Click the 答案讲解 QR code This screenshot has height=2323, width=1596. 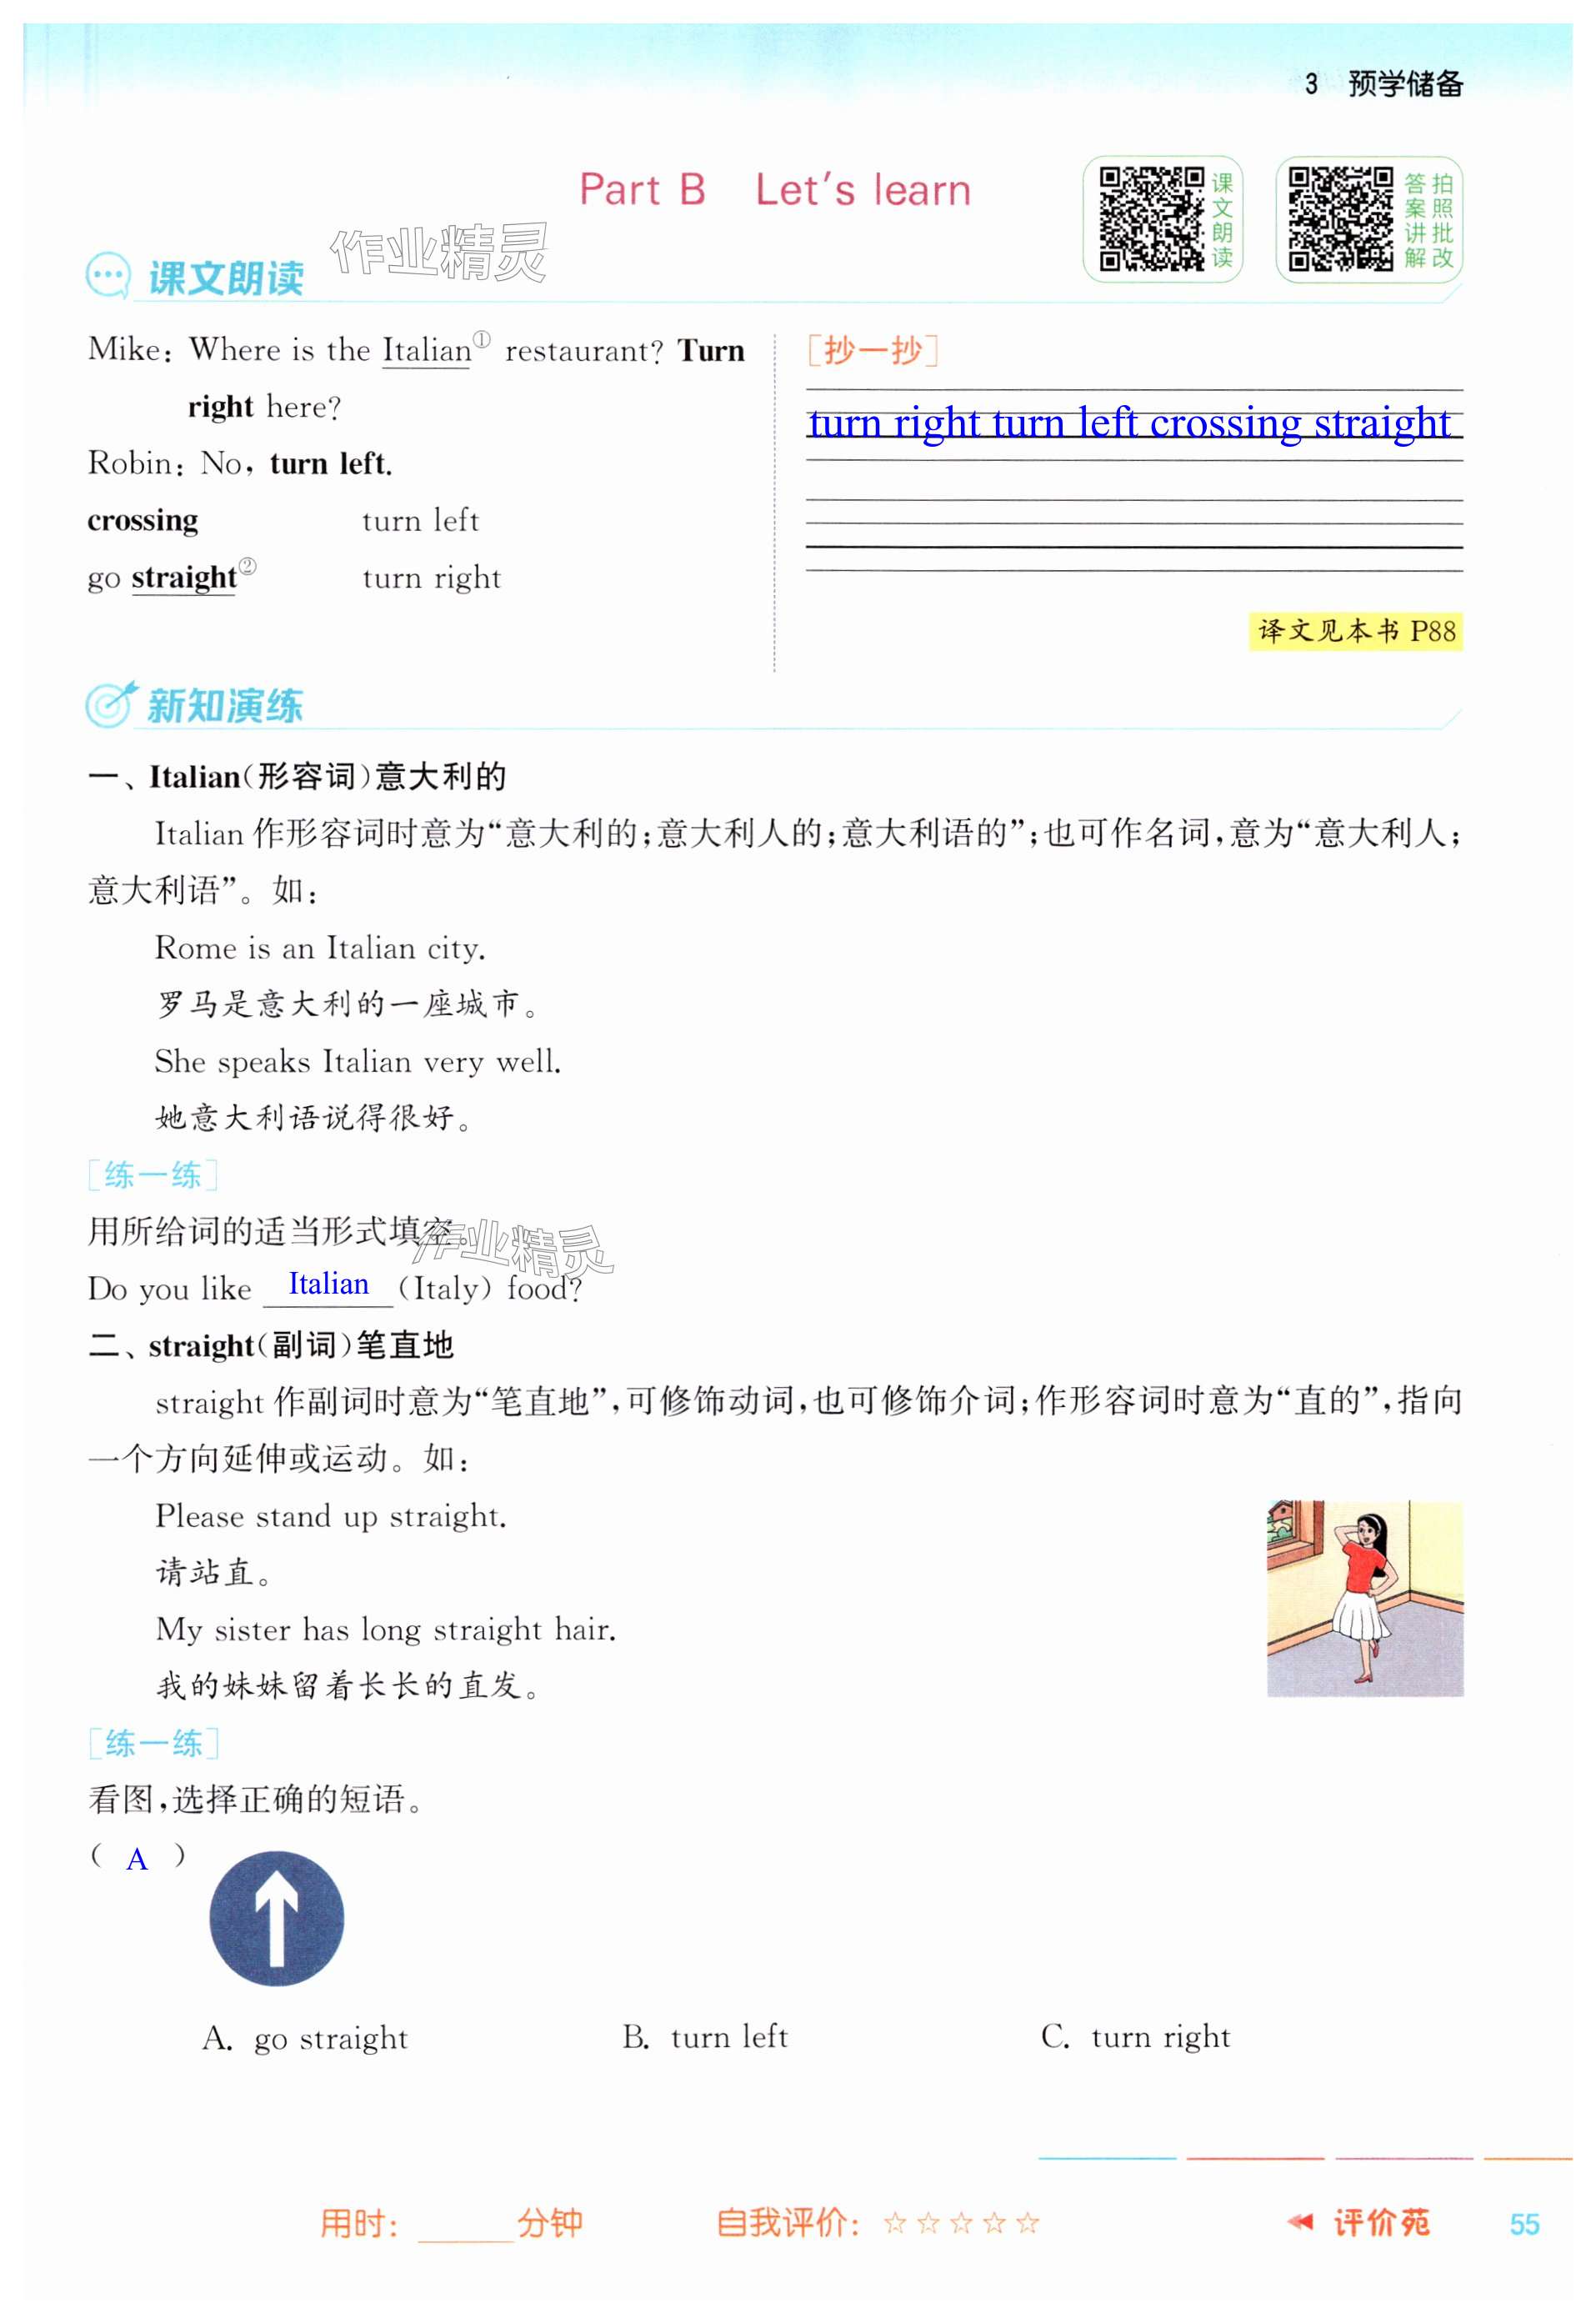[1340, 218]
